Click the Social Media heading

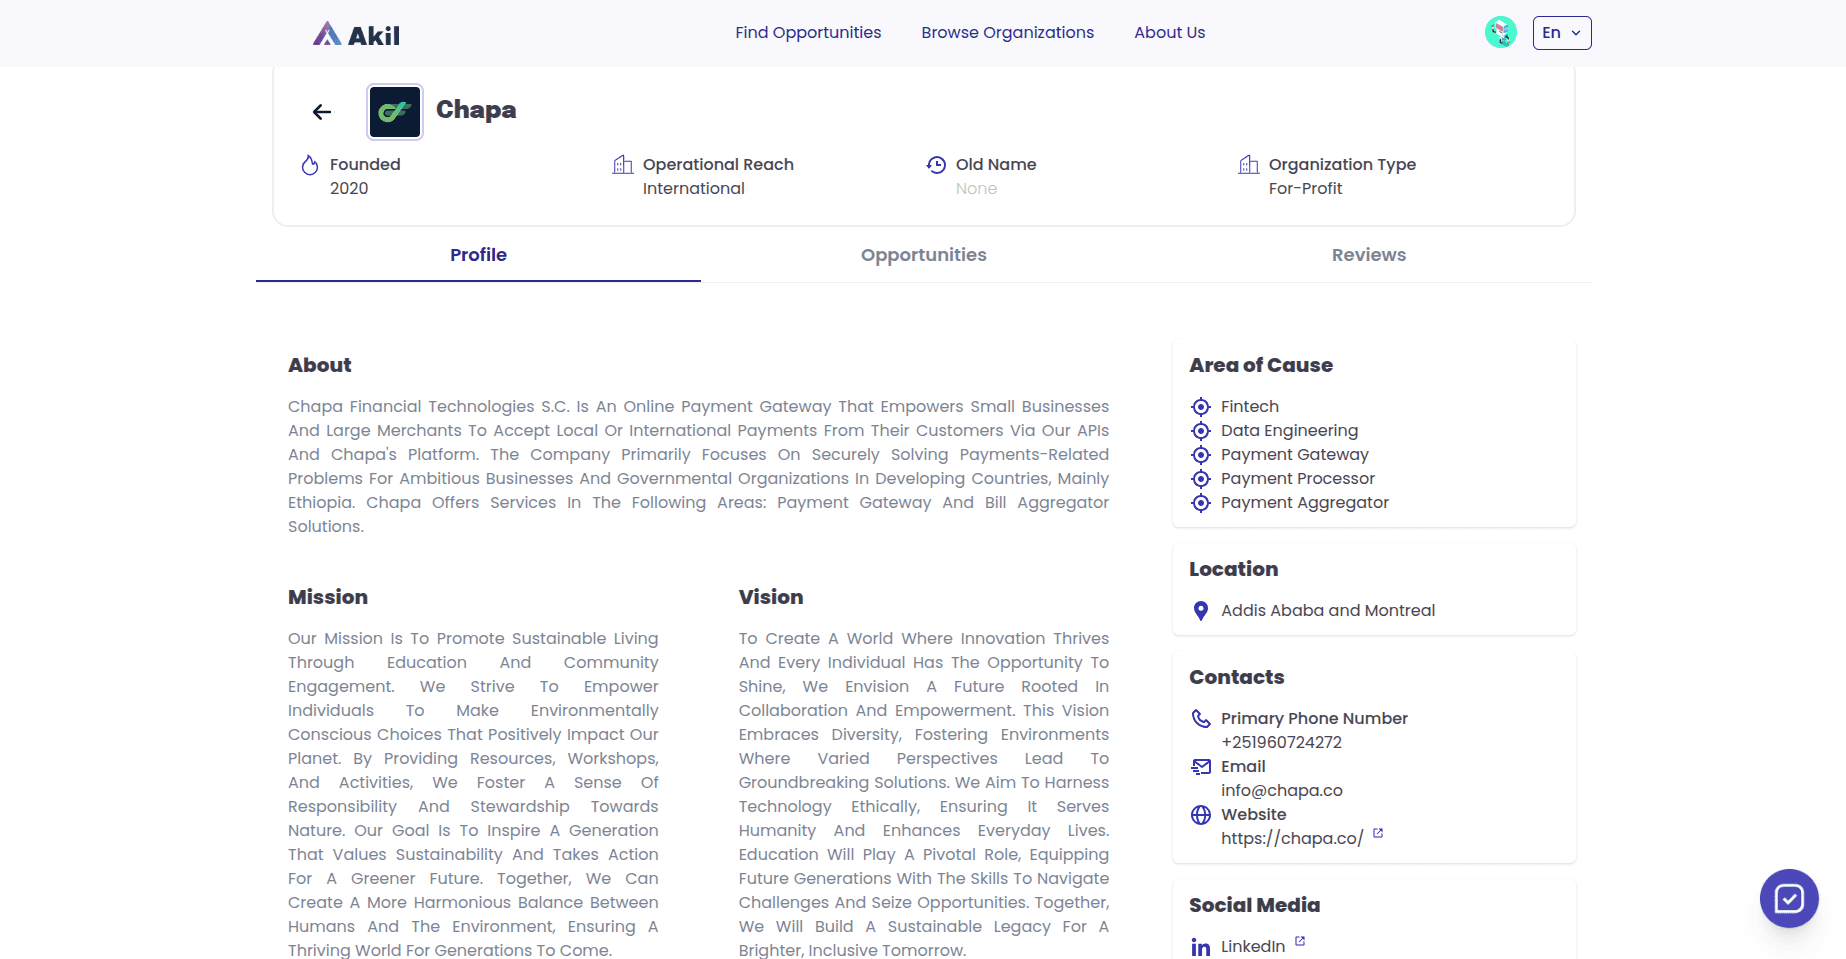[x=1254, y=905]
